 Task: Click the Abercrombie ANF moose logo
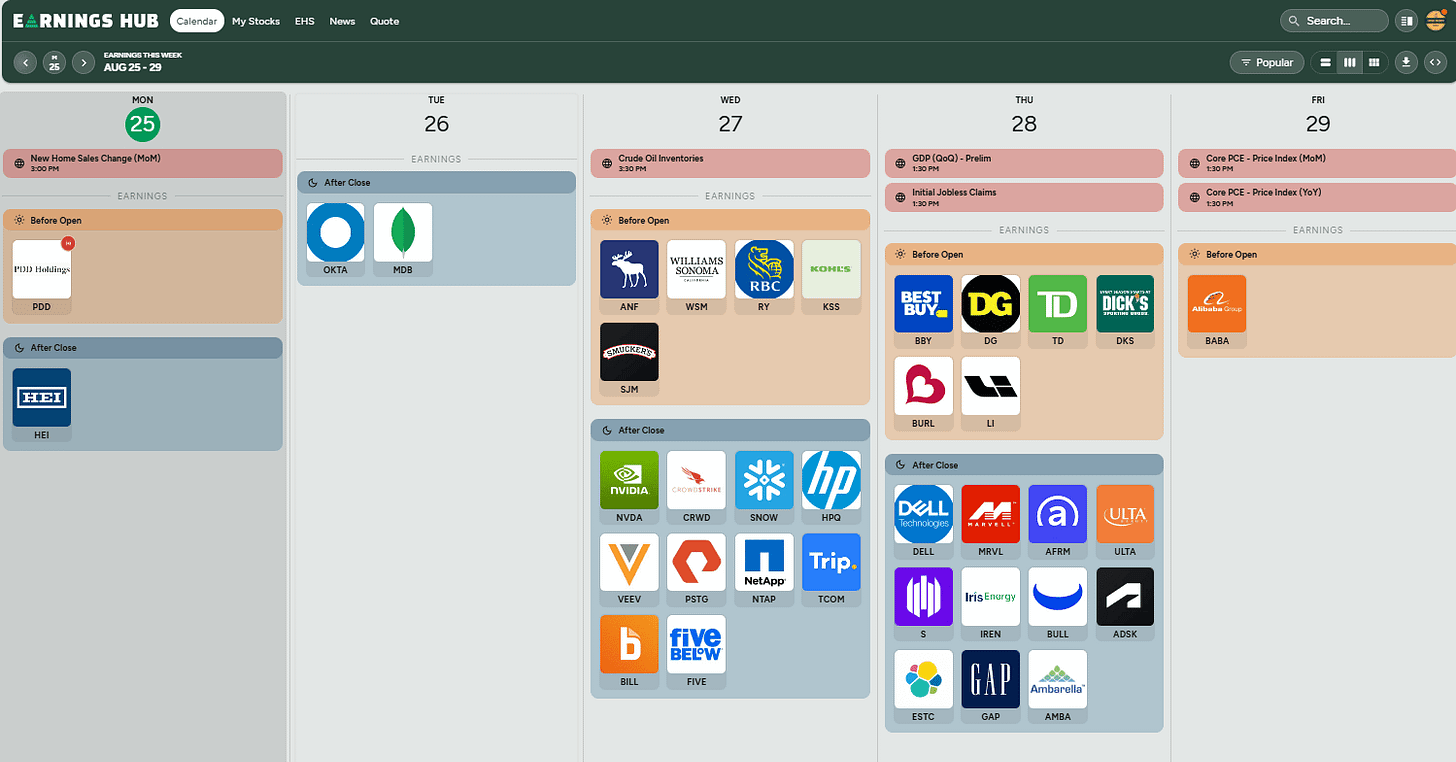[629, 269]
